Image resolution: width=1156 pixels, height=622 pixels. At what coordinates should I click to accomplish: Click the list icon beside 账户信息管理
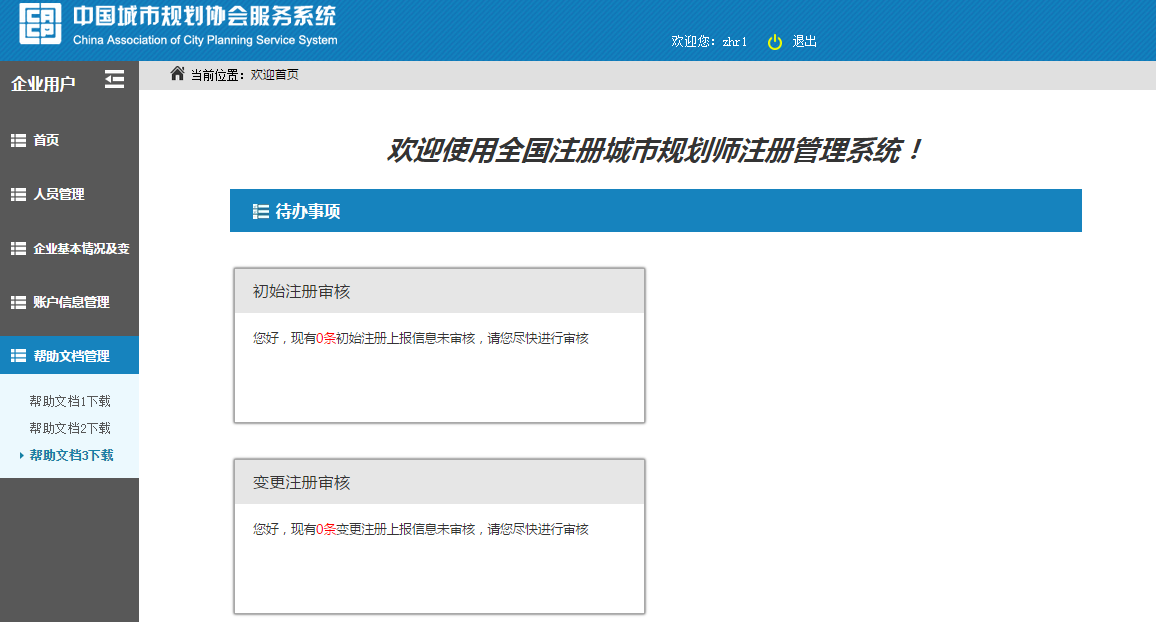pyautogui.click(x=18, y=303)
